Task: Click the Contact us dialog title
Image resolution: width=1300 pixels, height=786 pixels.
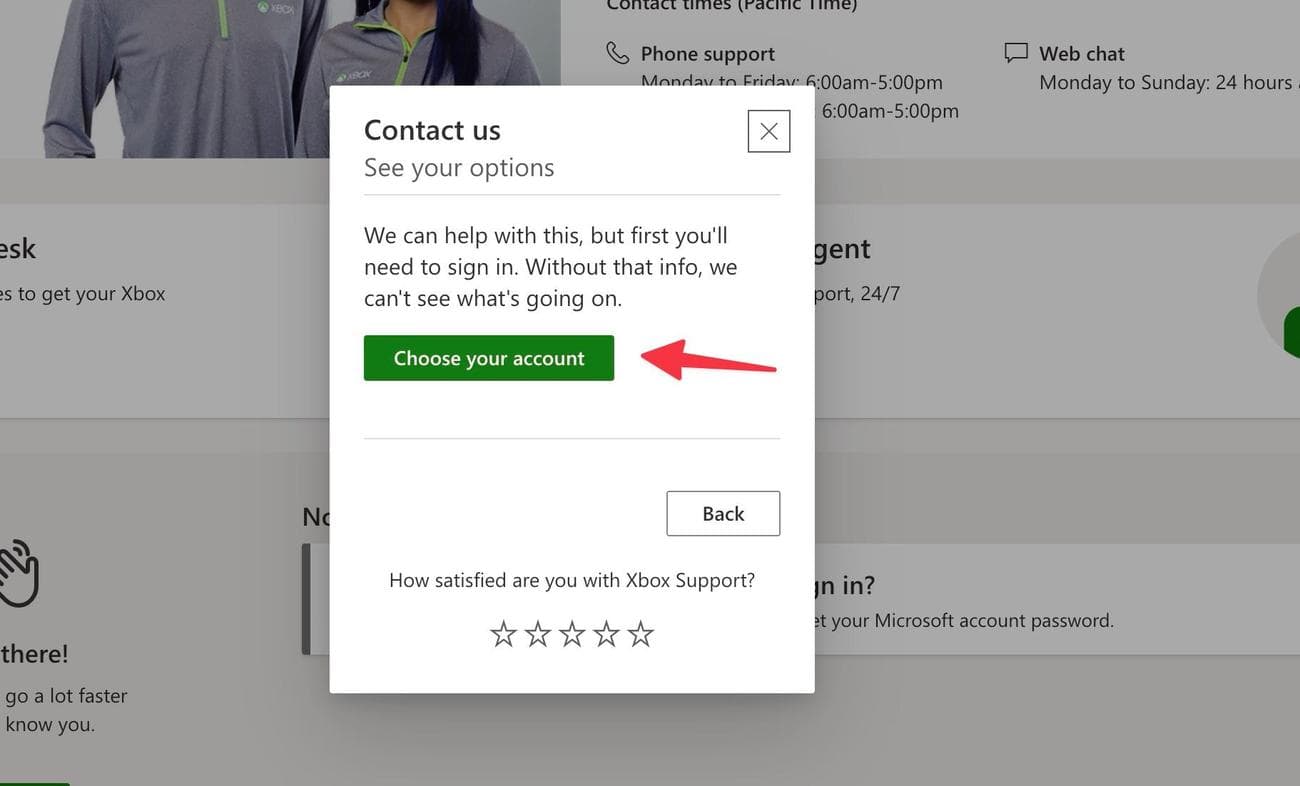Action: coord(432,130)
